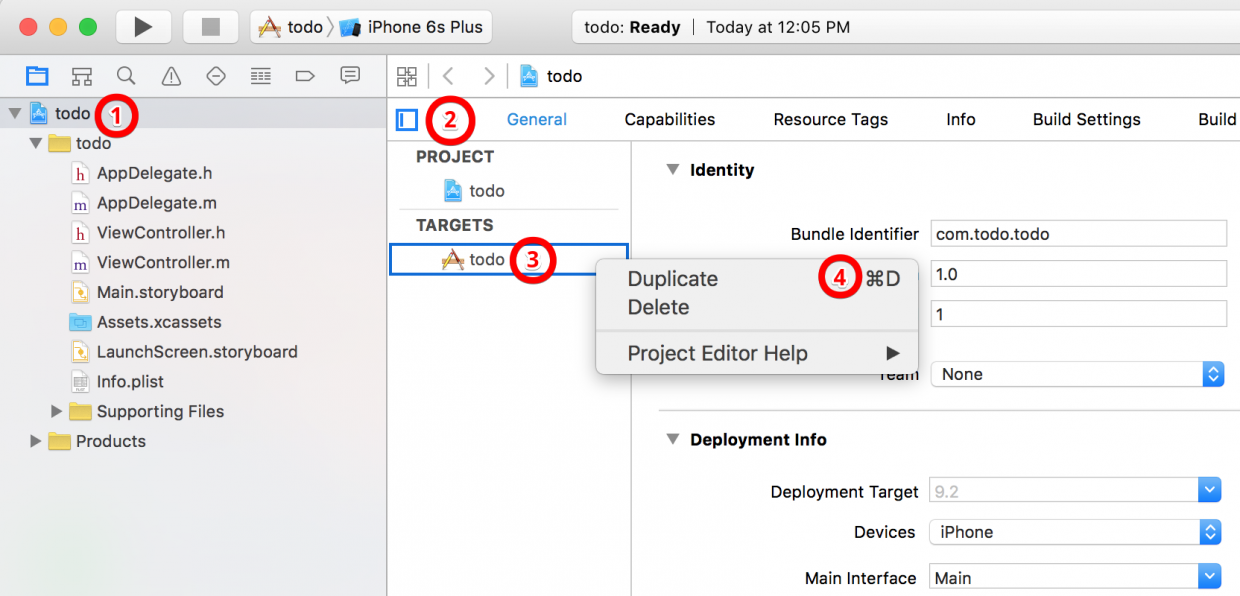
Task: Click the Bundle Identifier text field
Action: click(x=1077, y=234)
